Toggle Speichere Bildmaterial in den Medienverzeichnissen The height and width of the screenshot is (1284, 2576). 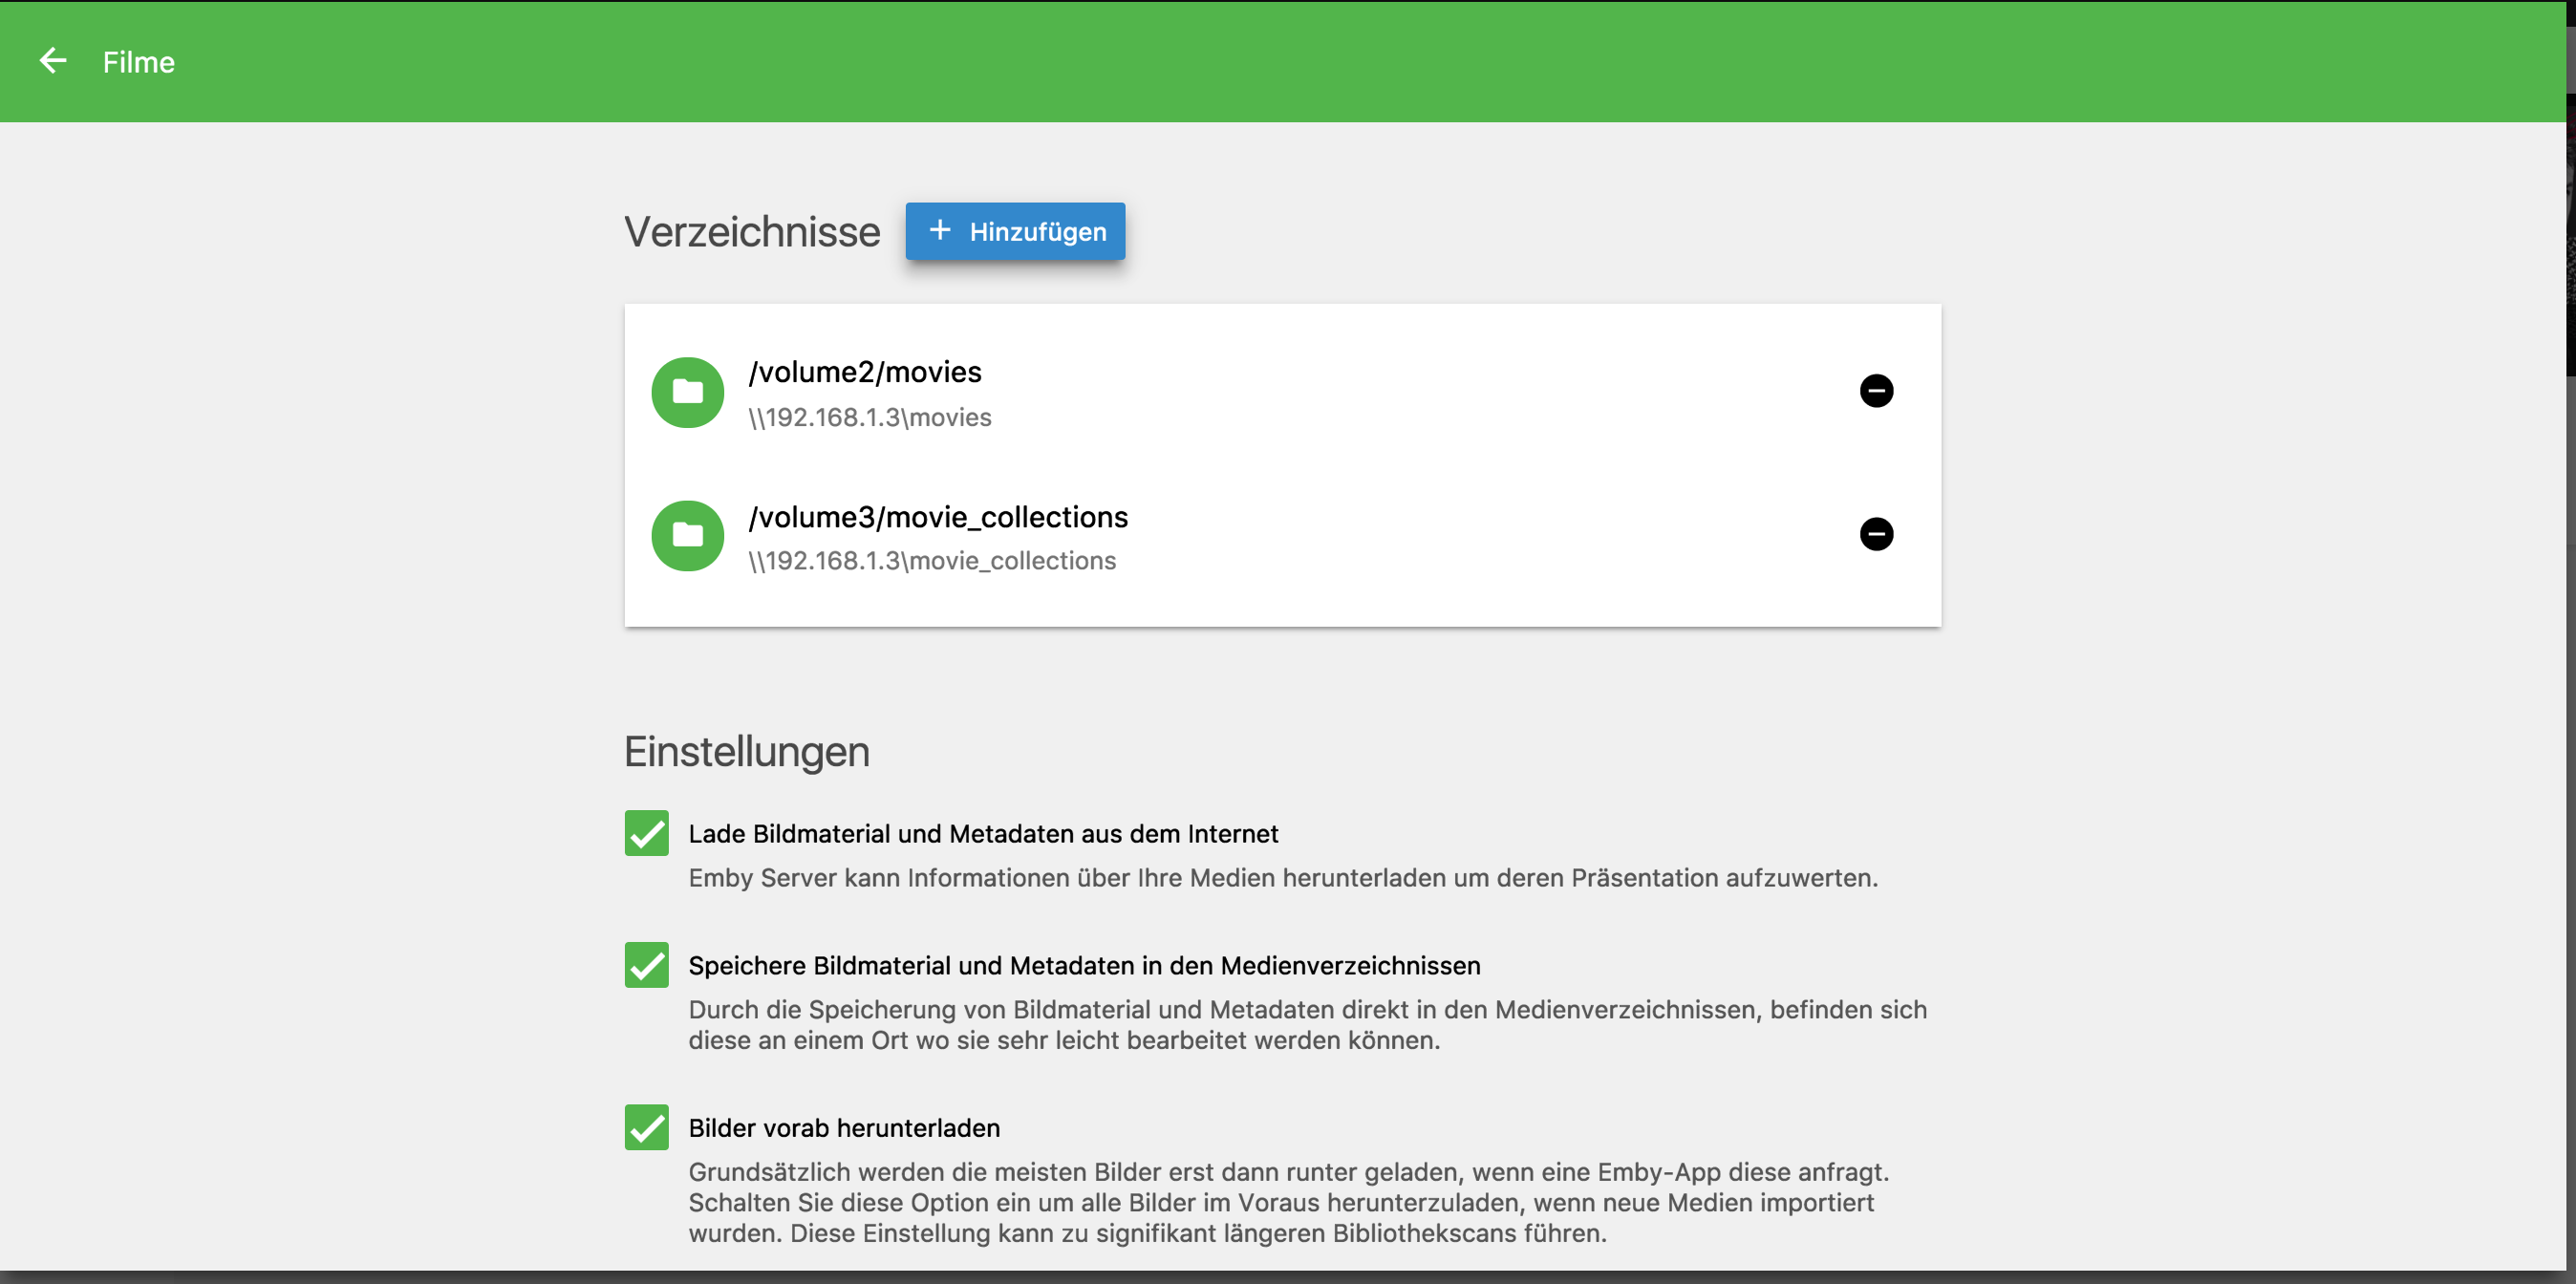pos(647,965)
